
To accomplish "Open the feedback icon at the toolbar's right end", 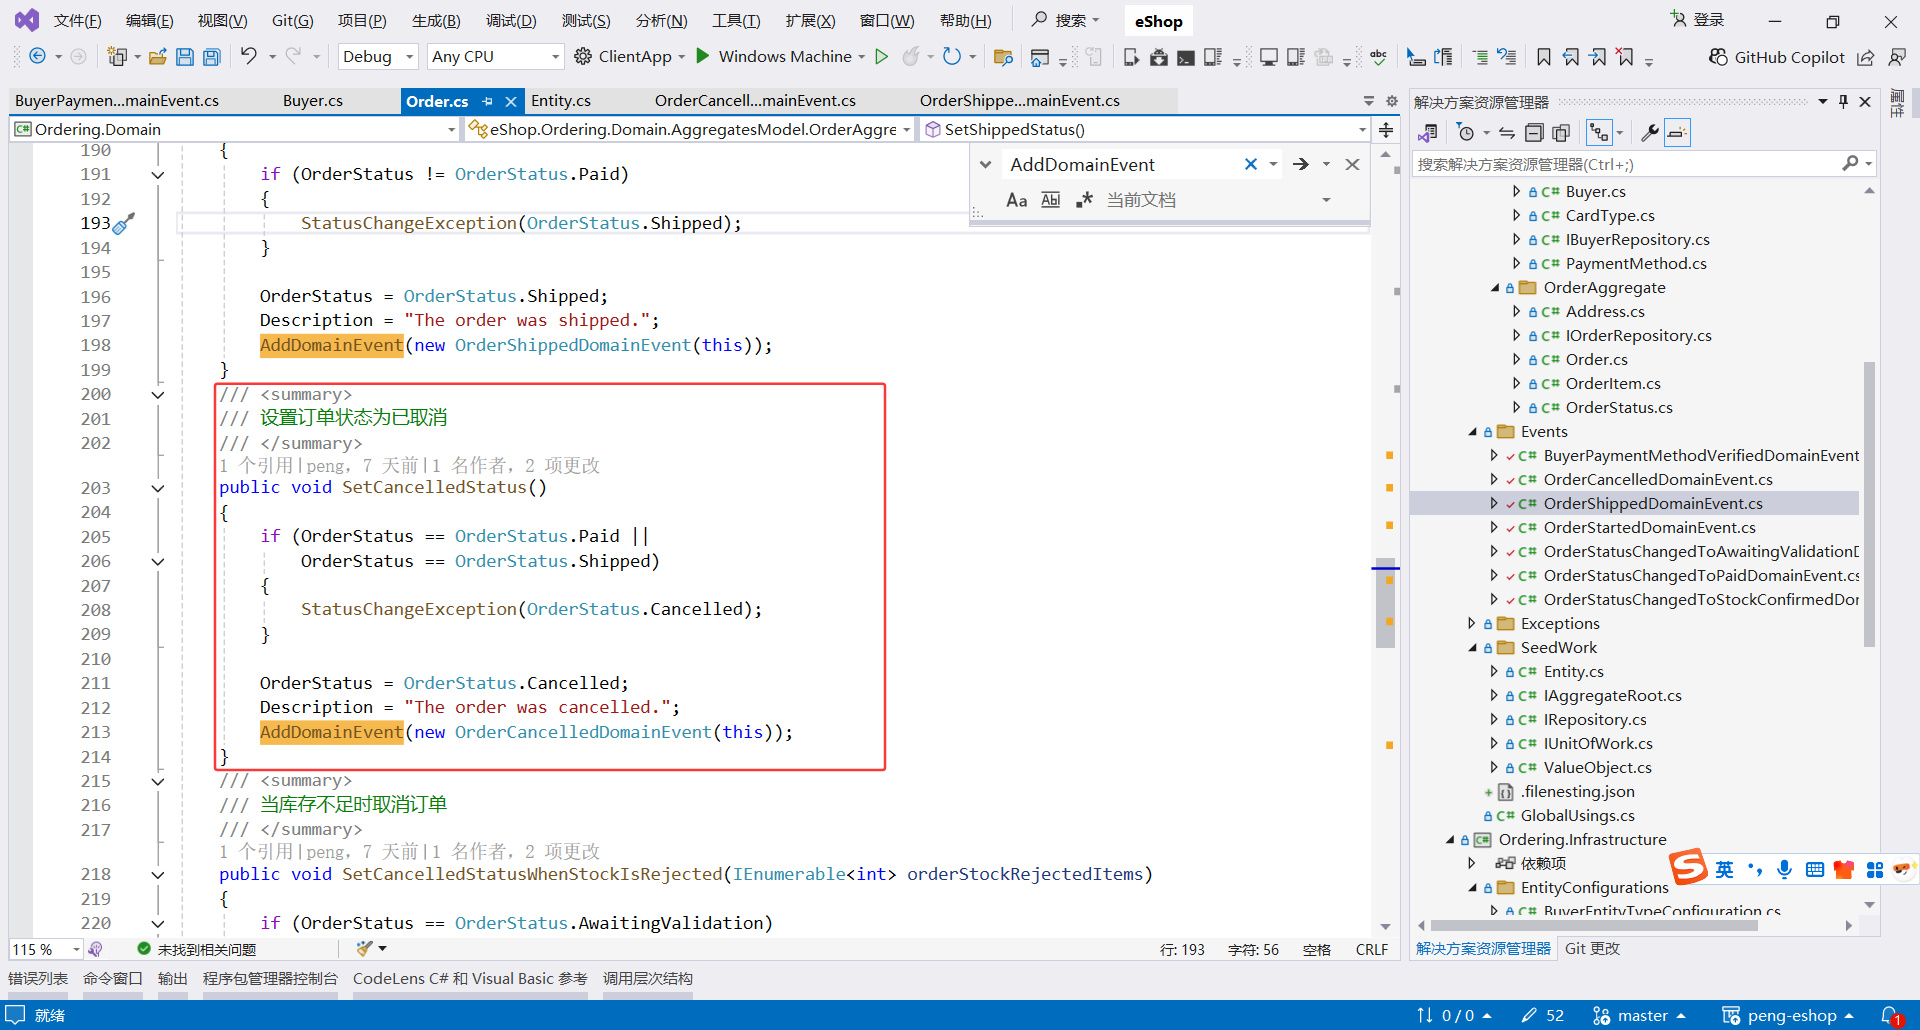I will [1896, 57].
